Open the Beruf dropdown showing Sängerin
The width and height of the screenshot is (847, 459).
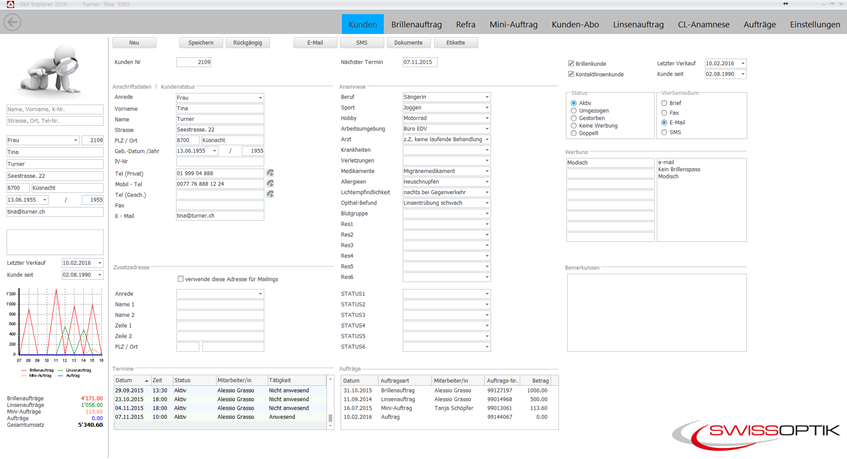pos(446,97)
